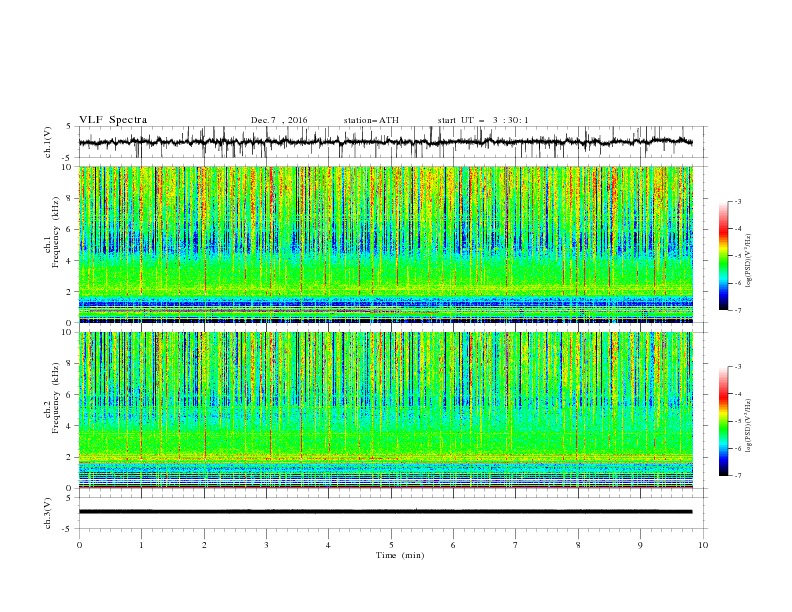The height and width of the screenshot is (612, 792).
Task: Click time axis tick label "9"
Action: pos(640,545)
